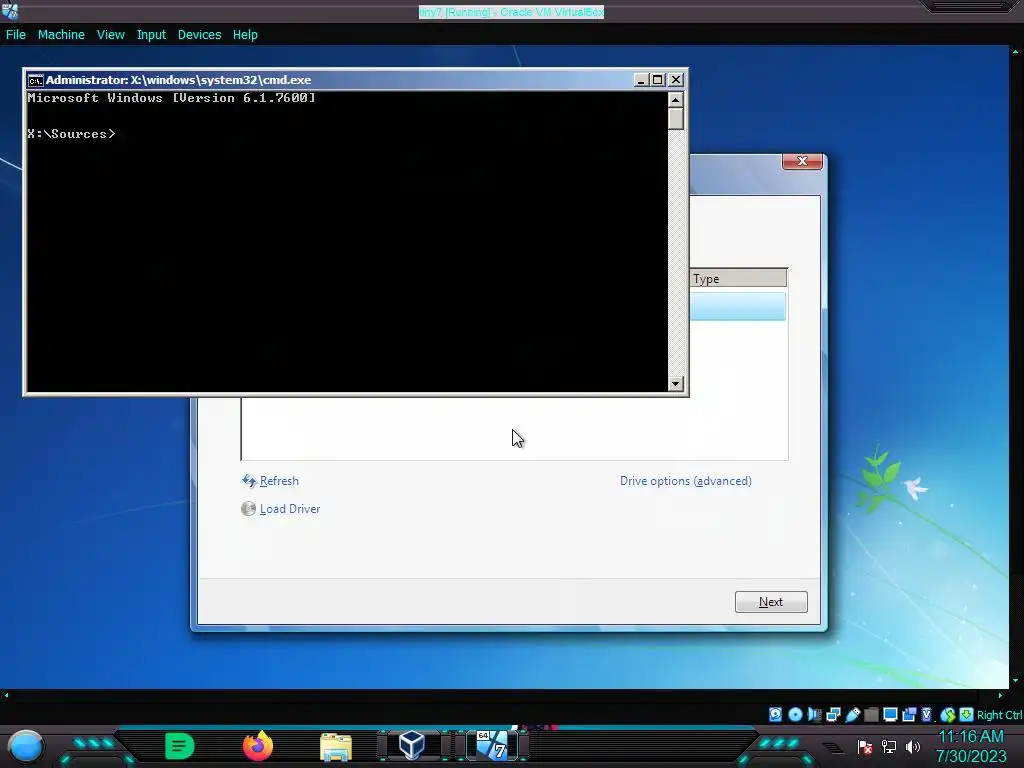Open the Help menu
Screen dimensions: 1024x768
click(245, 35)
